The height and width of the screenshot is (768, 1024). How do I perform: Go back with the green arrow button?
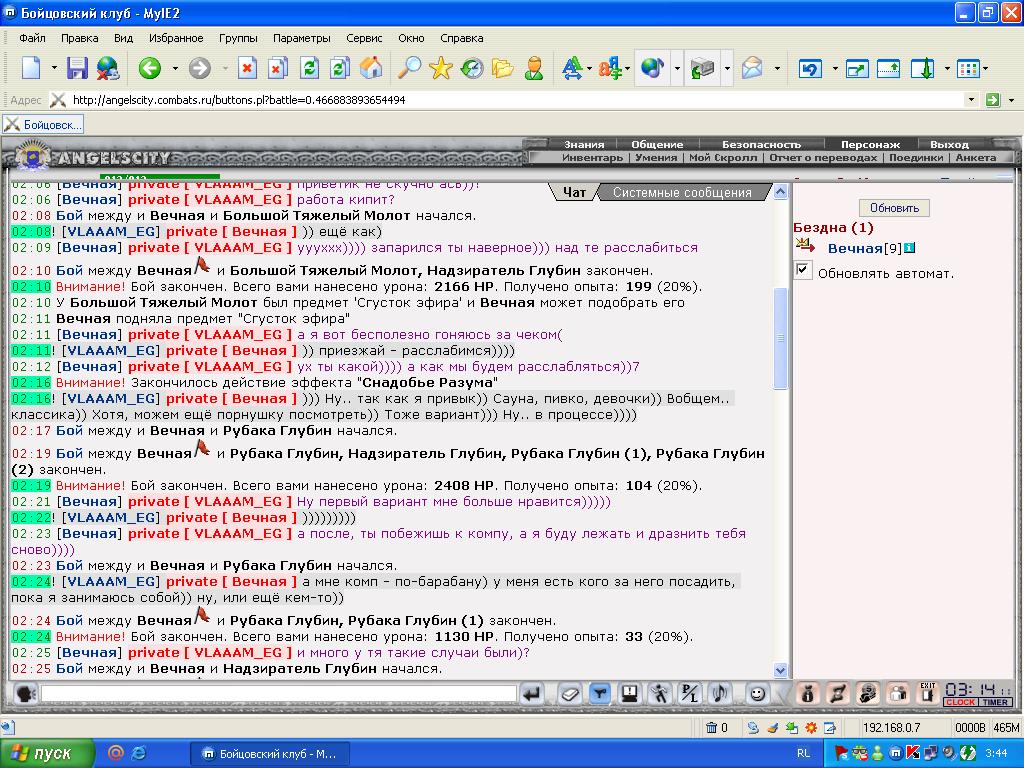click(150, 67)
